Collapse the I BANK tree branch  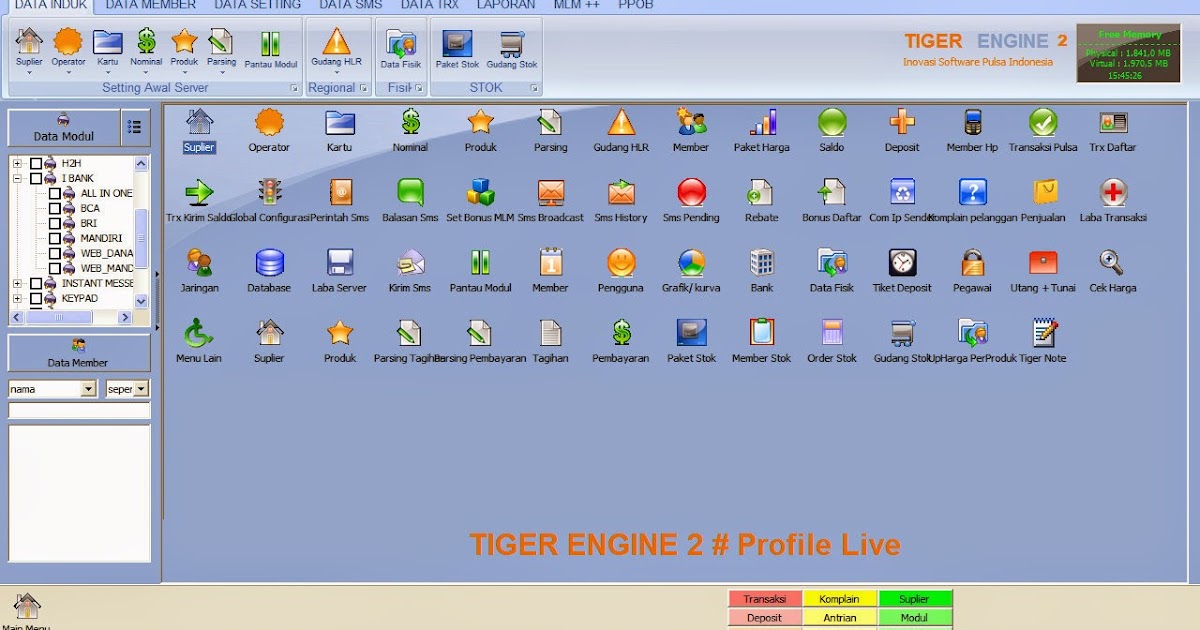[x=15, y=177]
